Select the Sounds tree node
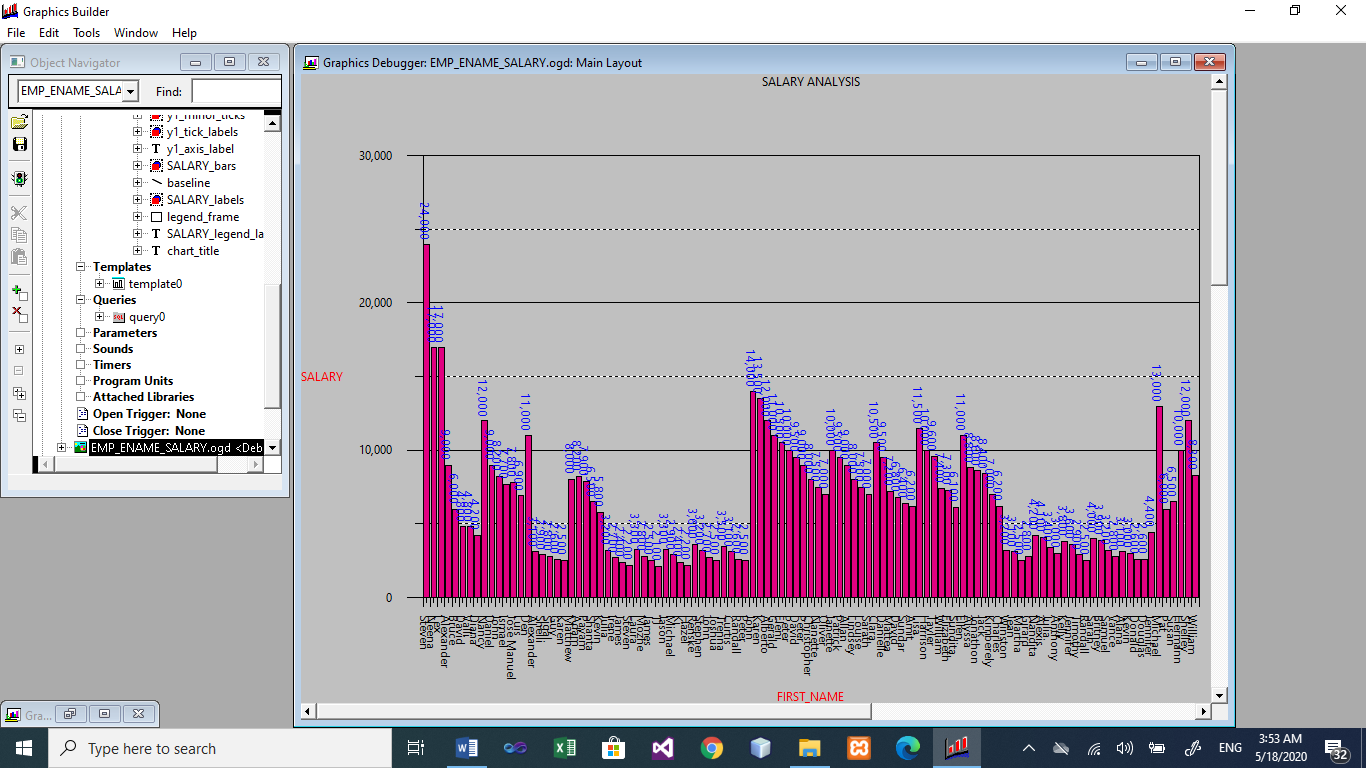This screenshot has width=1366, height=768. (x=113, y=349)
